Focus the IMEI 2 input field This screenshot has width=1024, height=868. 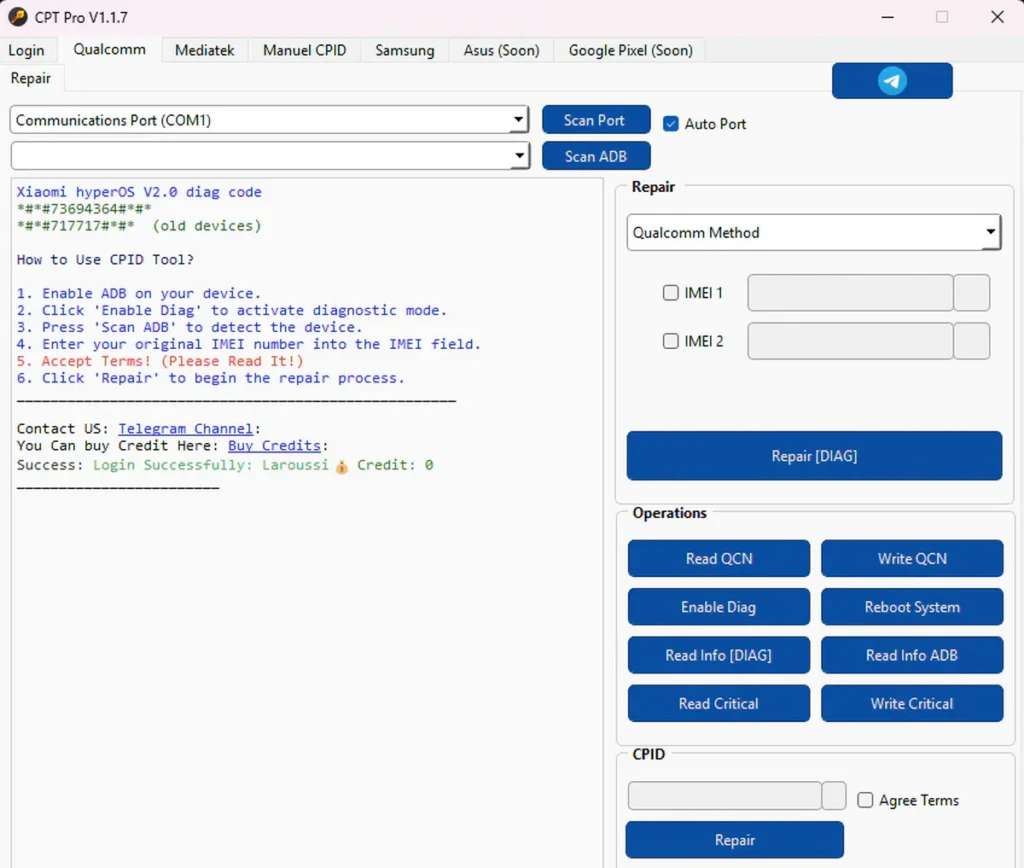pos(850,341)
